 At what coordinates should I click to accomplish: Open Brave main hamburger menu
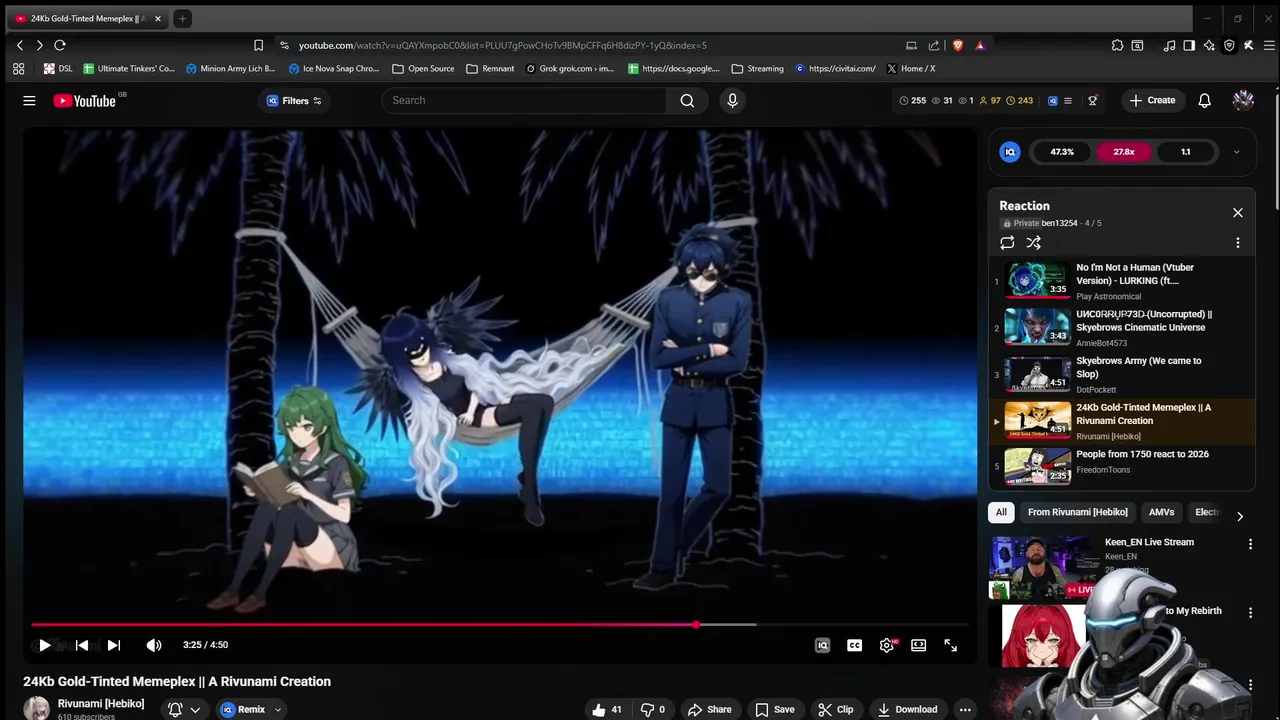coord(1269,45)
